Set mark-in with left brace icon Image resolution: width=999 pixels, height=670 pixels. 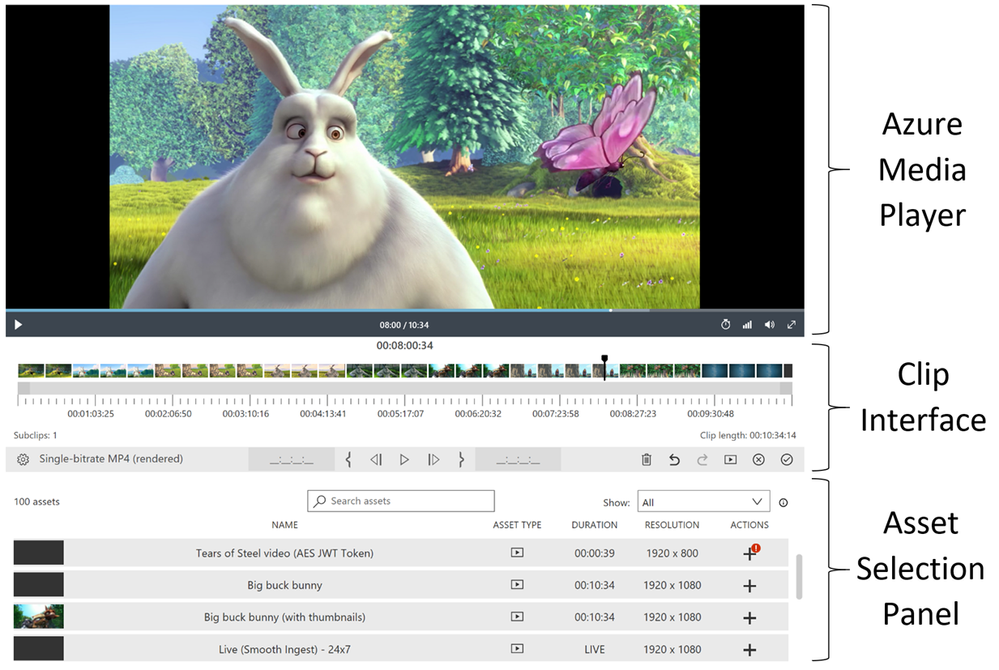click(349, 459)
